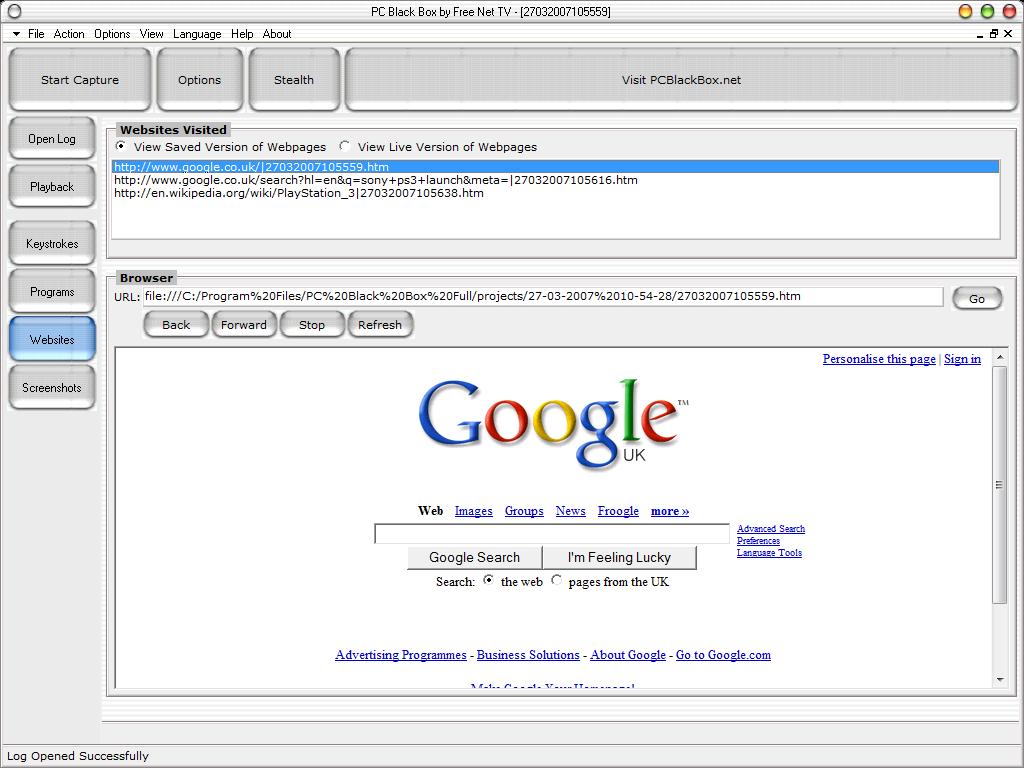Open the Help menu
This screenshot has height=768, width=1024.
point(242,34)
